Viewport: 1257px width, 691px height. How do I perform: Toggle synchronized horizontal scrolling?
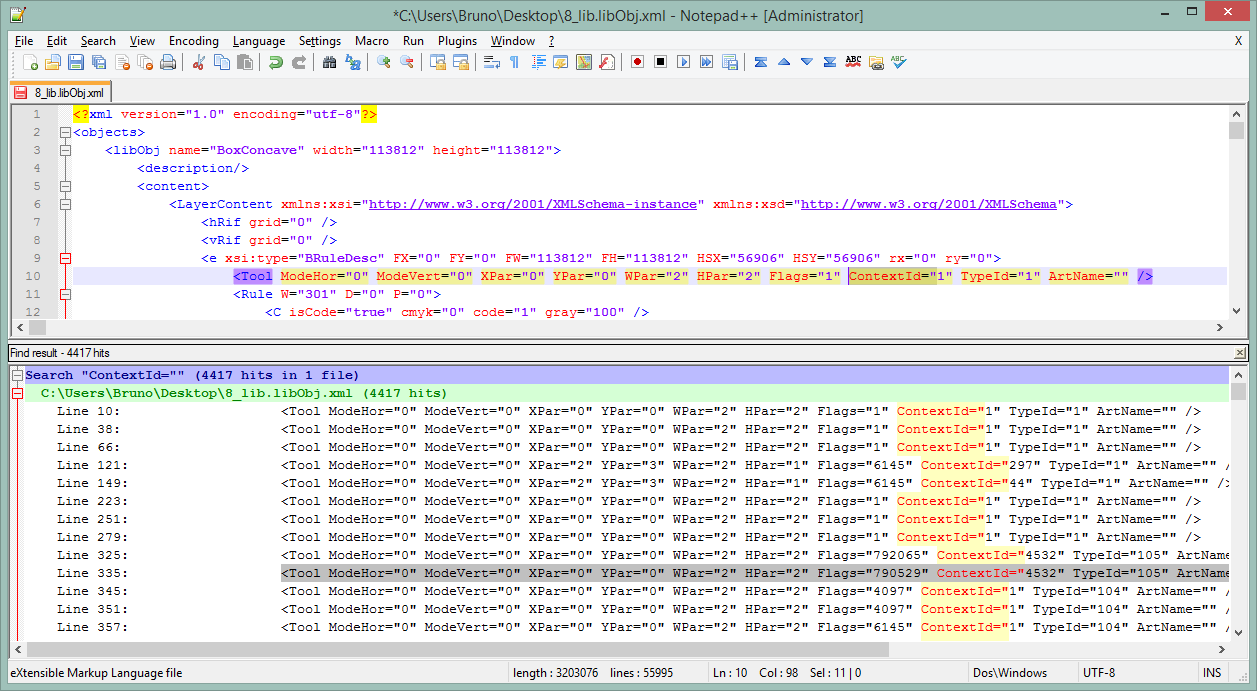pyautogui.click(x=461, y=62)
